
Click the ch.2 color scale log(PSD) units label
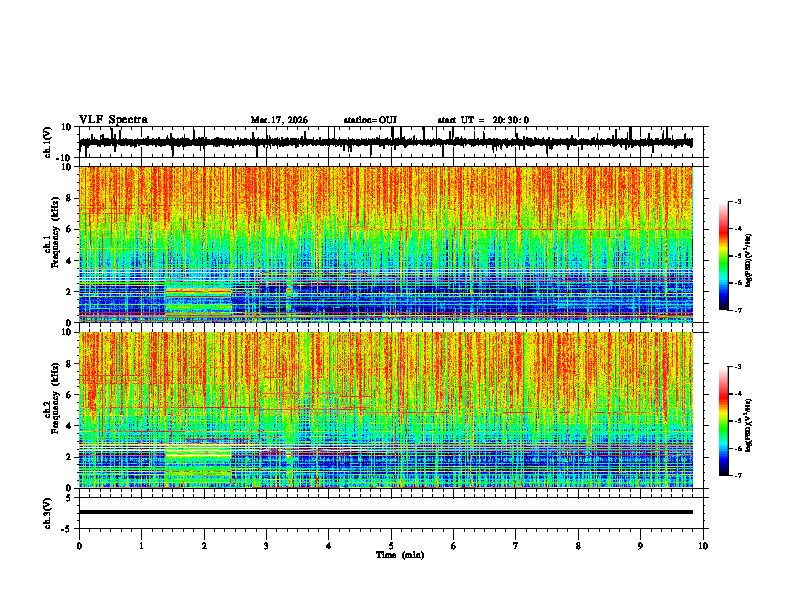pos(749,425)
